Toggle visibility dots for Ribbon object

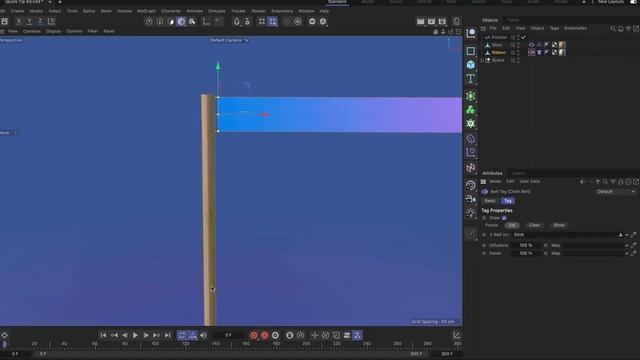pos(518,52)
